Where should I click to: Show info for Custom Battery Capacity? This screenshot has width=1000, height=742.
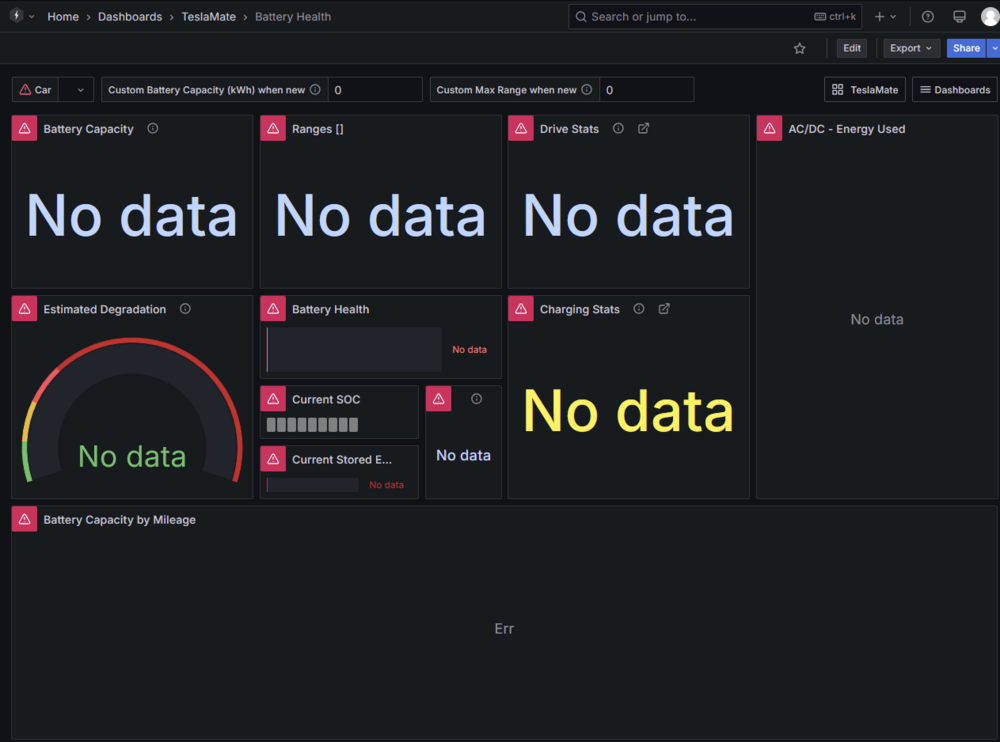point(315,90)
